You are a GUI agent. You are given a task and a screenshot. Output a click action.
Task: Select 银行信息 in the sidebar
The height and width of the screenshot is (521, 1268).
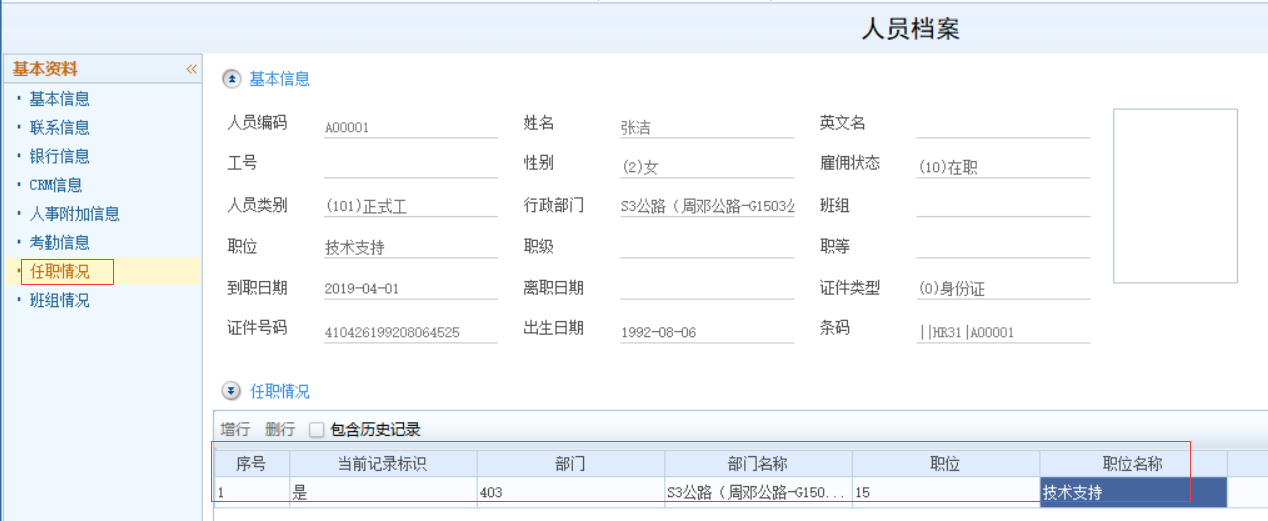click(x=59, y=156)
